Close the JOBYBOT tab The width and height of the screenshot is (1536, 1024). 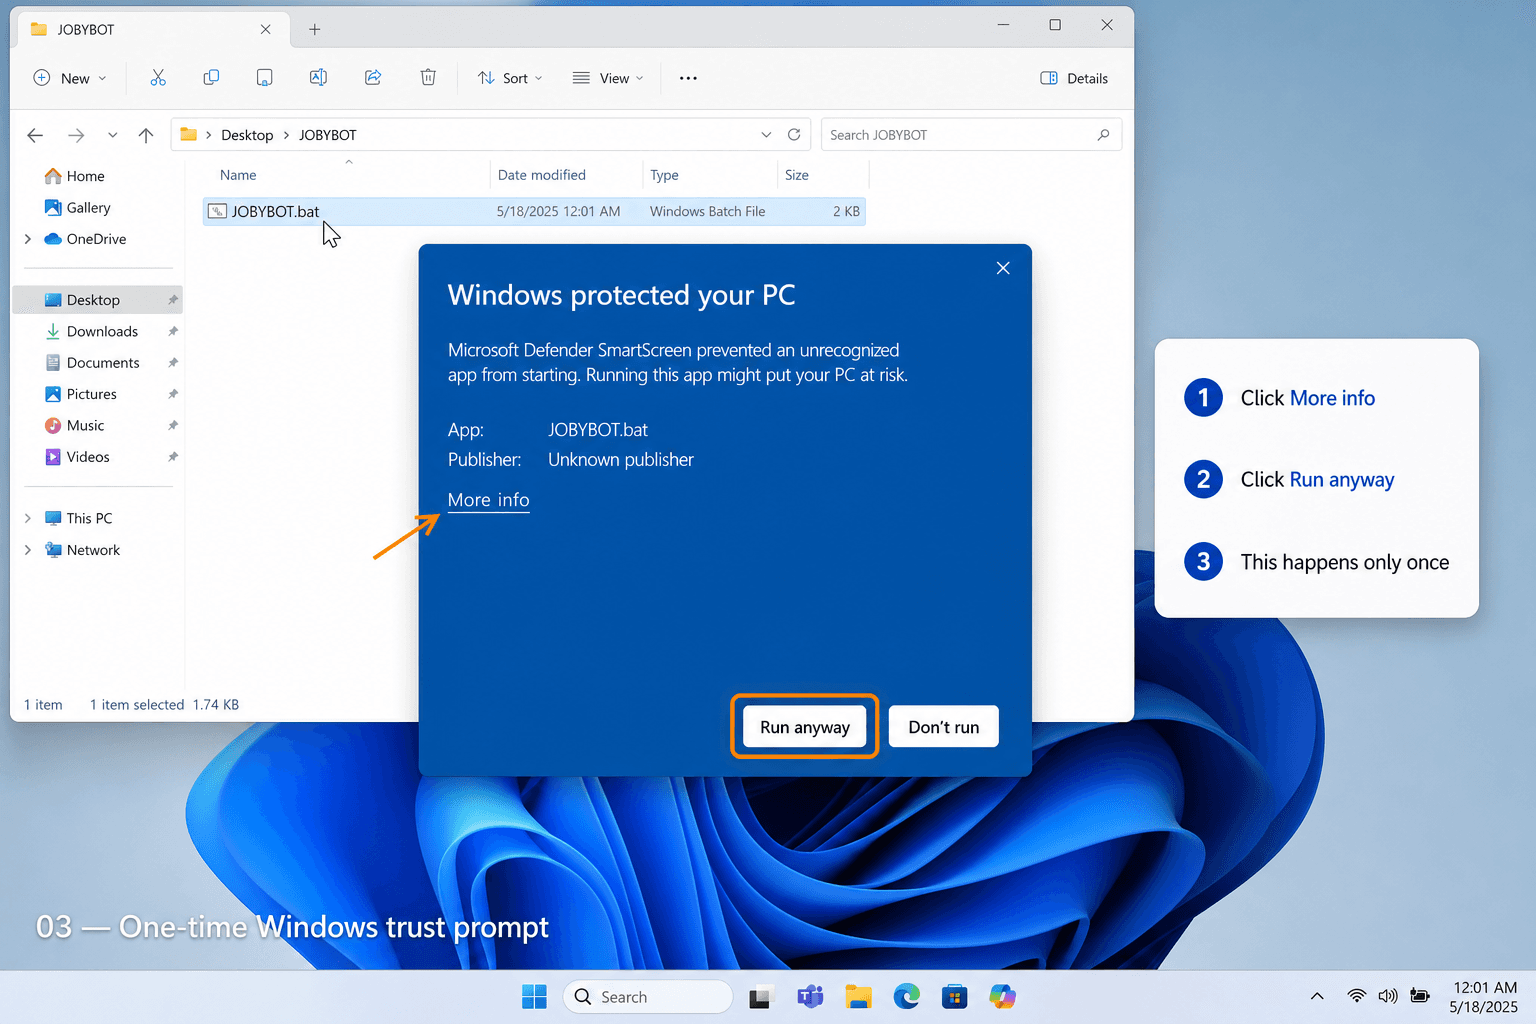(265, 29)
